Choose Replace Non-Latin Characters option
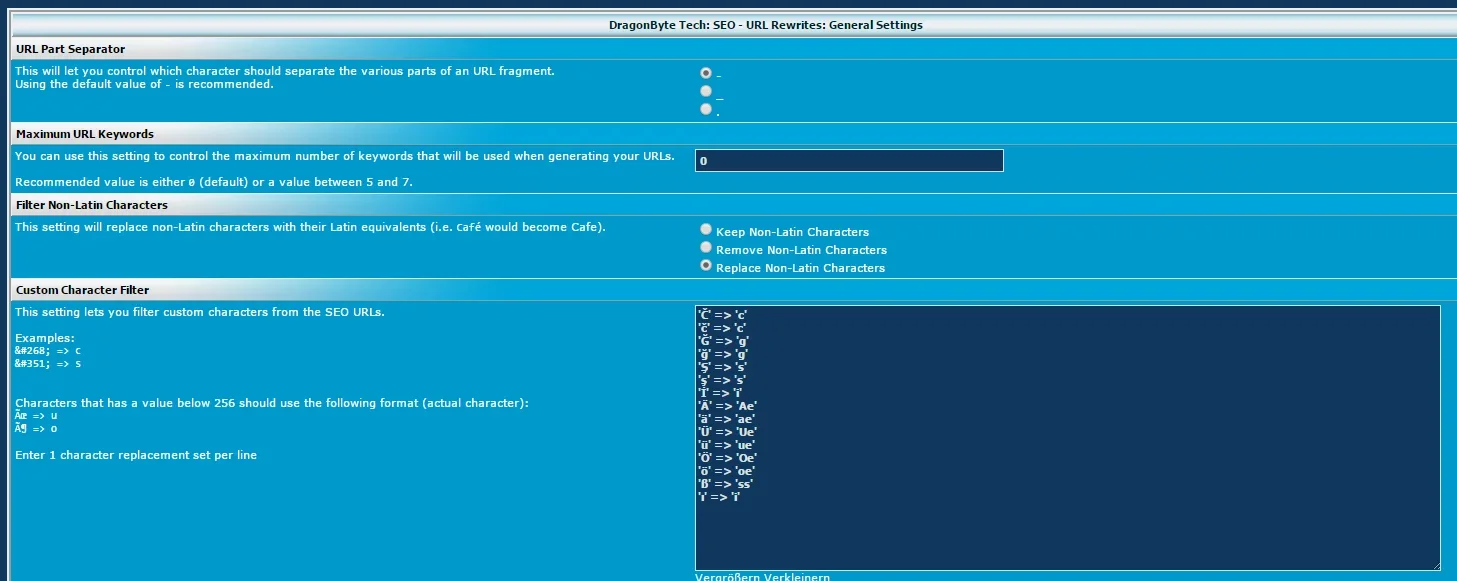 [706, 265]
